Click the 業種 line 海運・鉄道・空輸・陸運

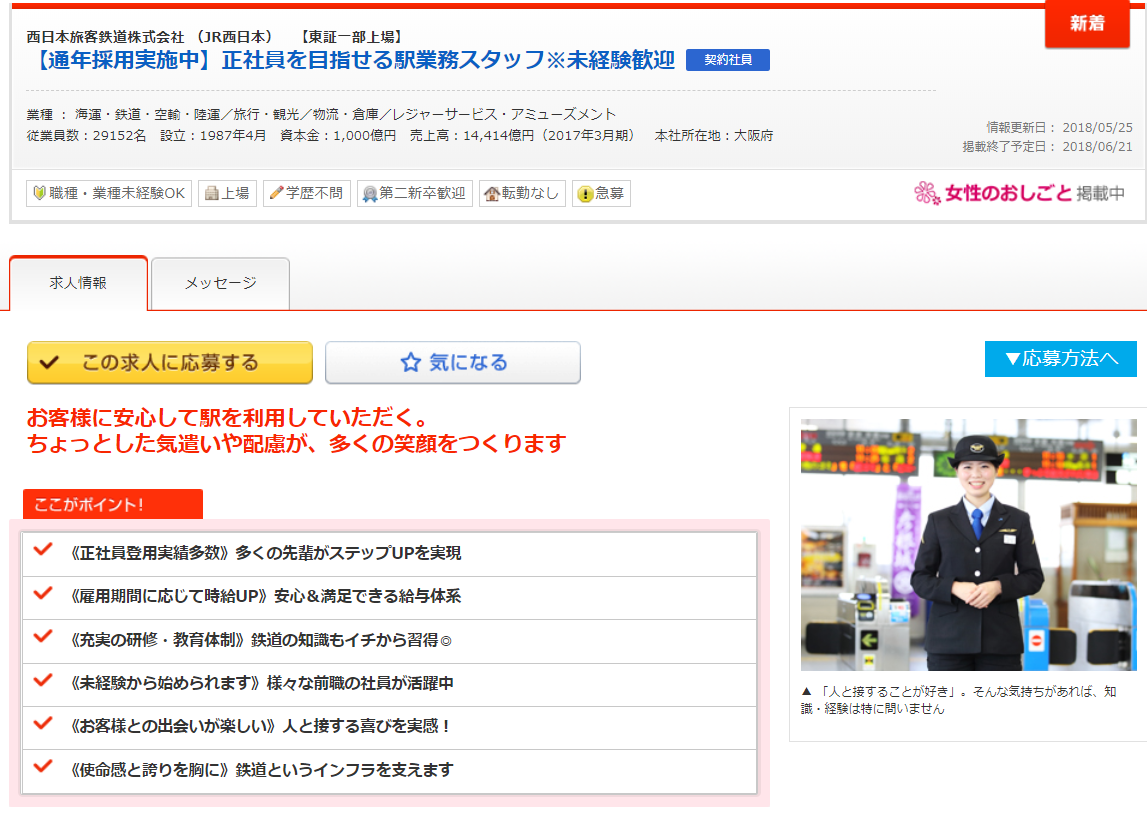click(x=321, y=114)
